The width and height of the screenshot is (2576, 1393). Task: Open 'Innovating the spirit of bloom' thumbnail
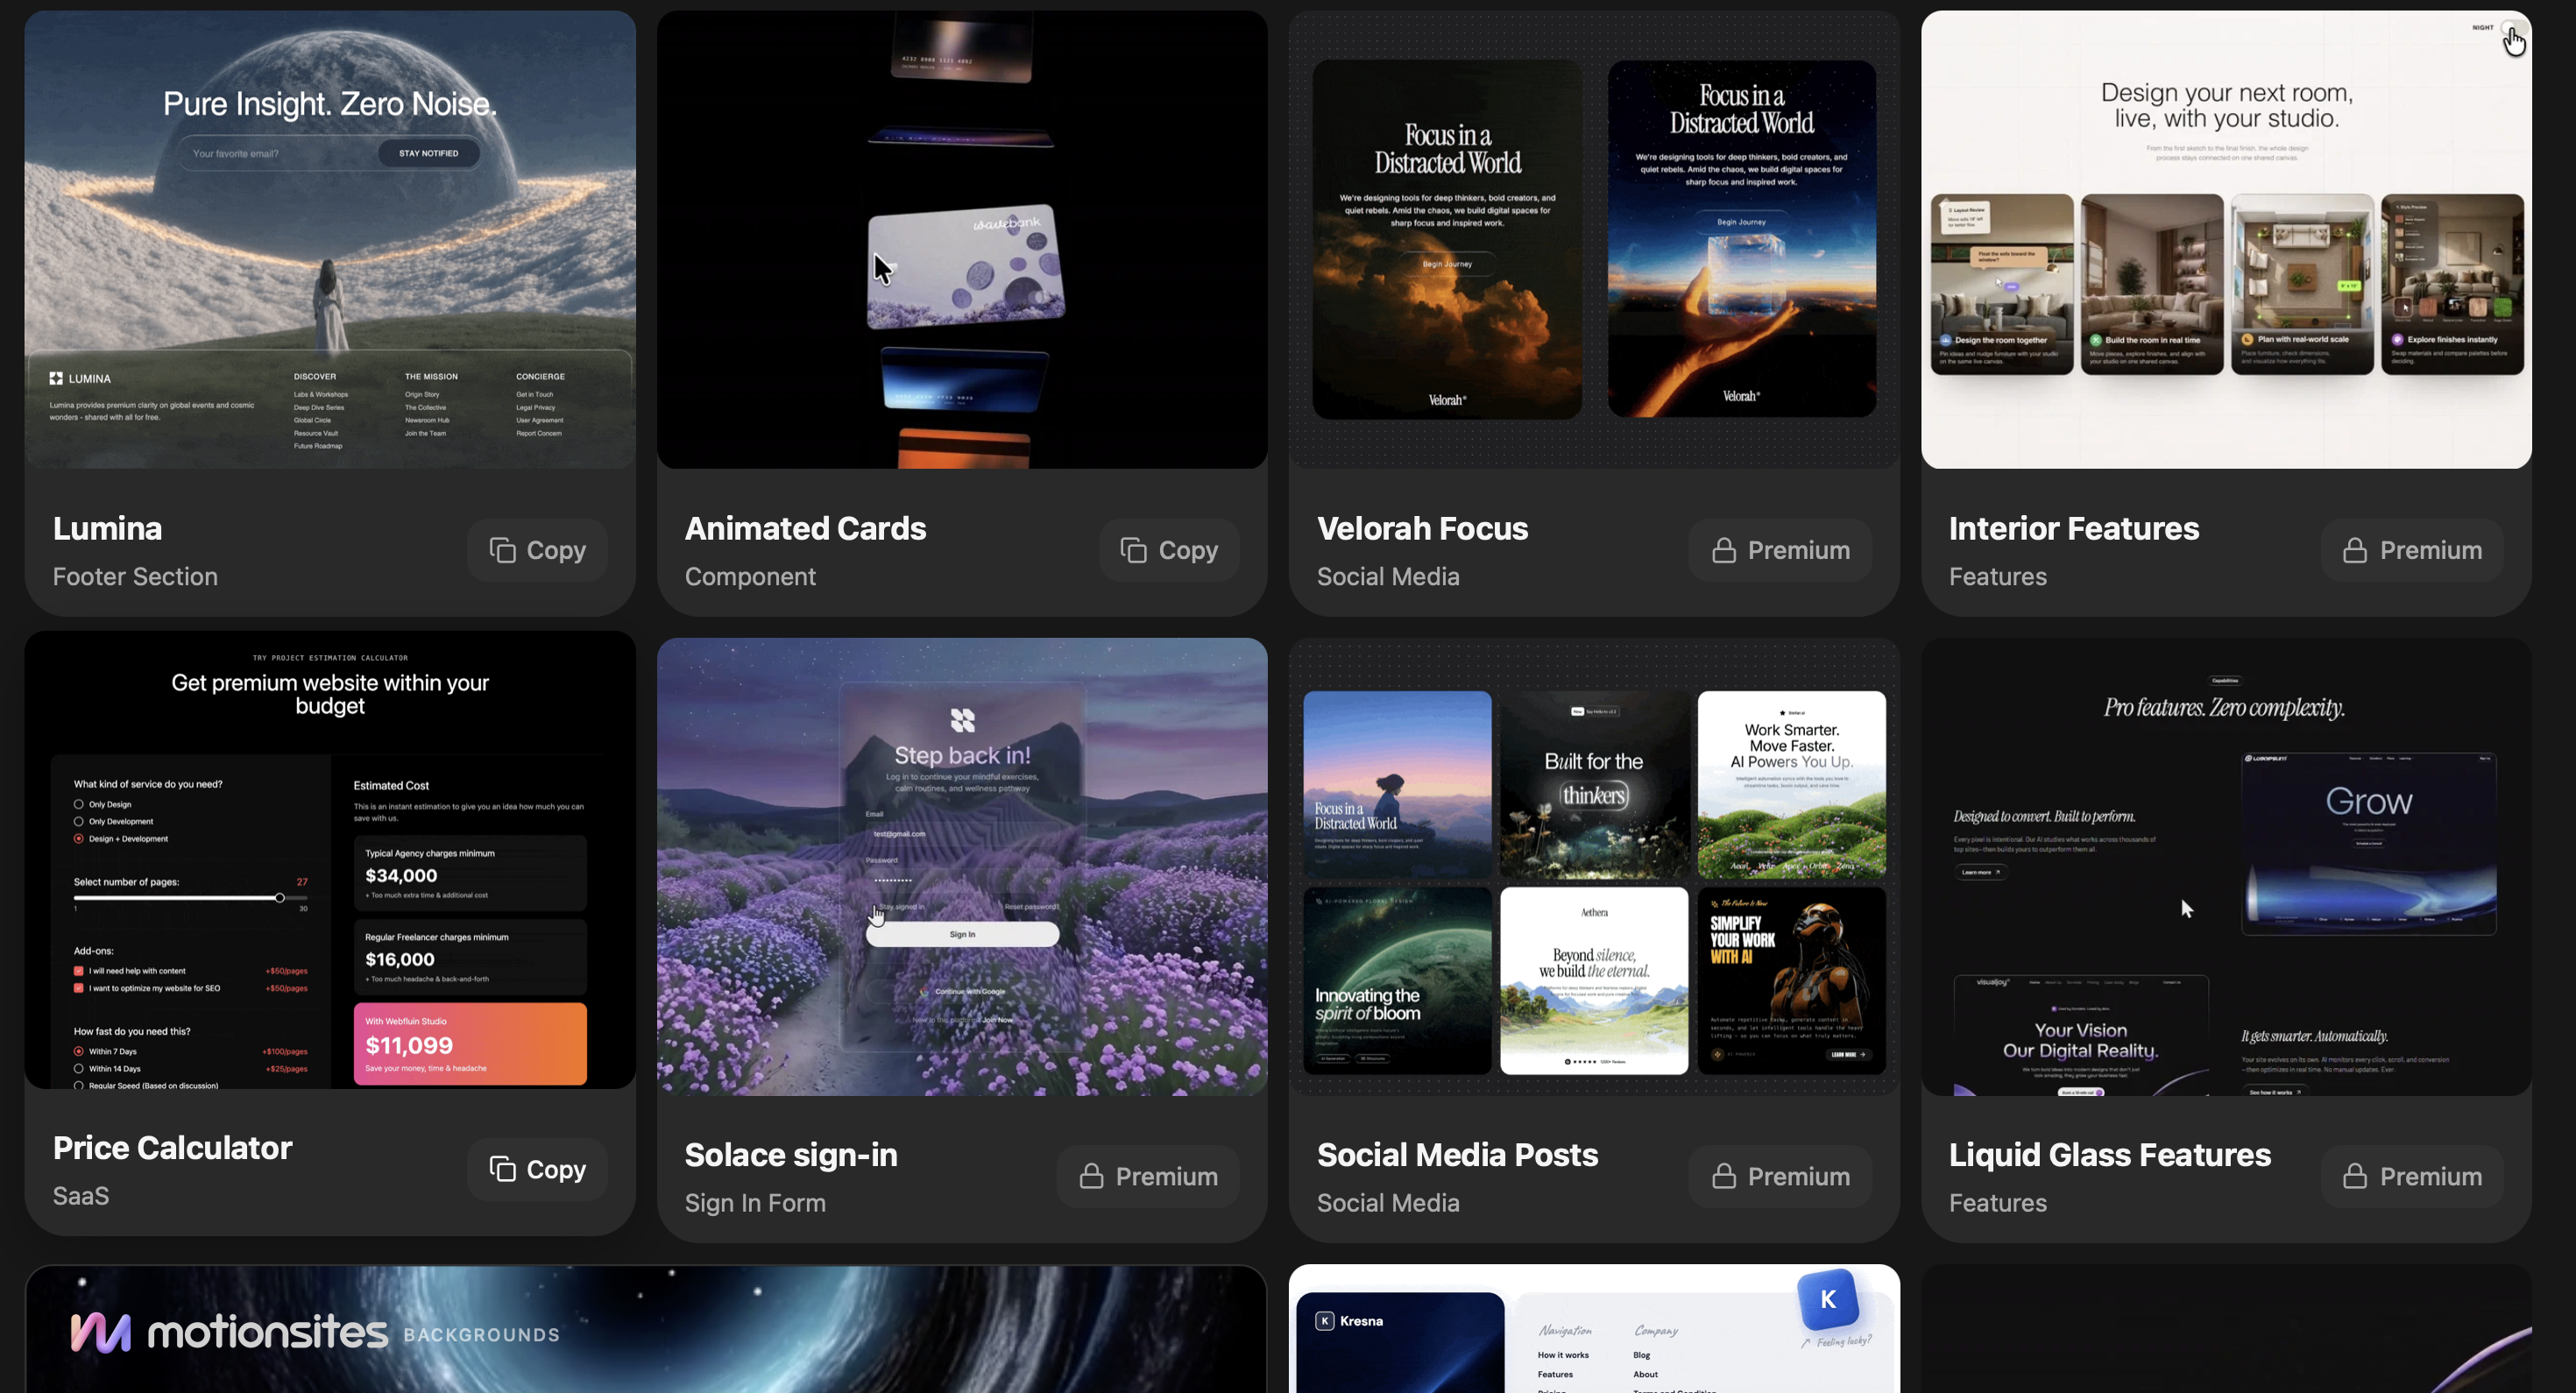click(x=1397, y=981)
